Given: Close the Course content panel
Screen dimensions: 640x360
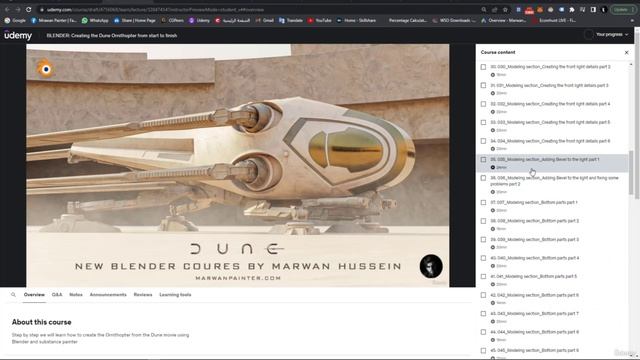Looking at the screenshot, I should coord(627,53).
